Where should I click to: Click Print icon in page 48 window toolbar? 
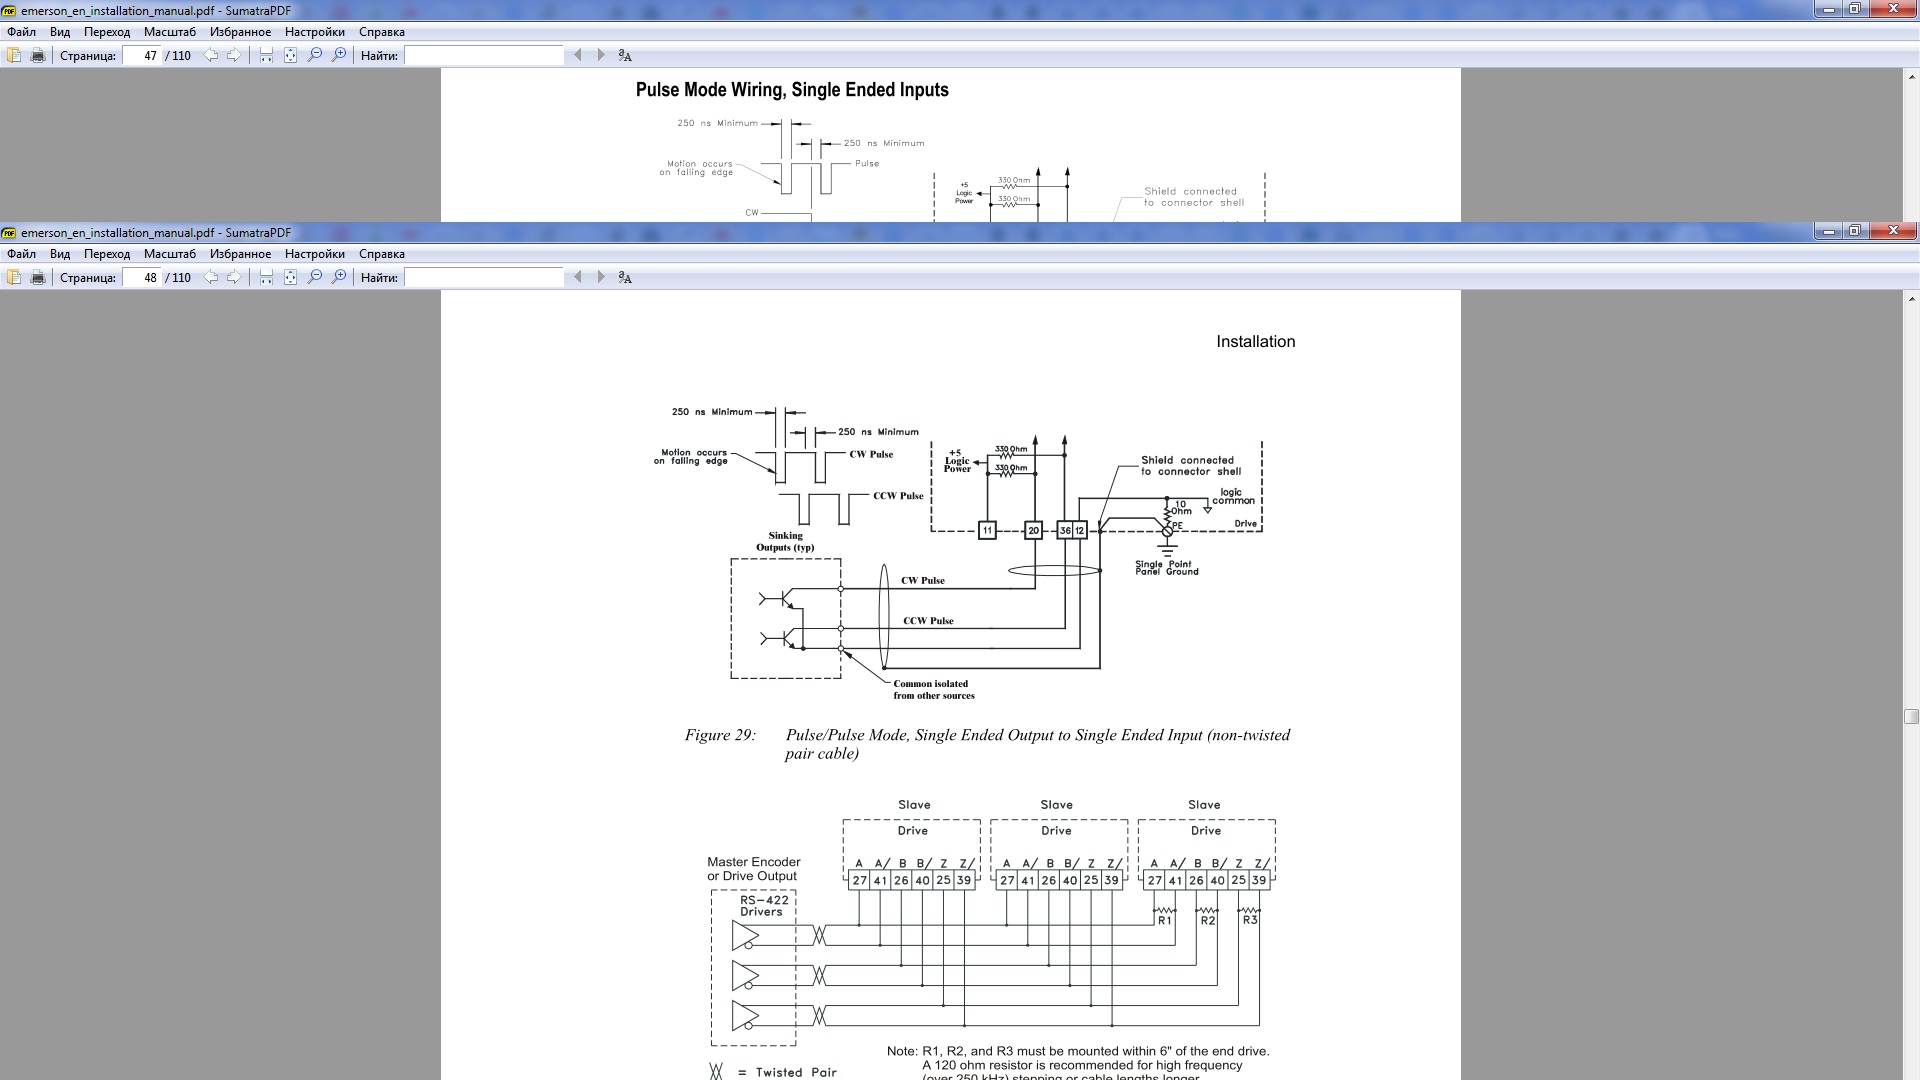(x=38, y=277)
